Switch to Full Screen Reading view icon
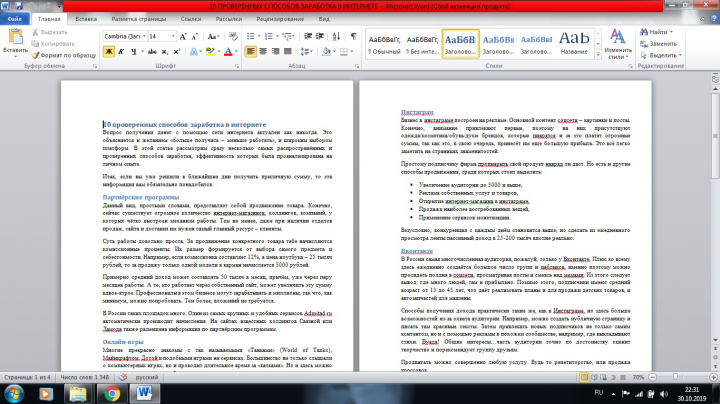 594,377
